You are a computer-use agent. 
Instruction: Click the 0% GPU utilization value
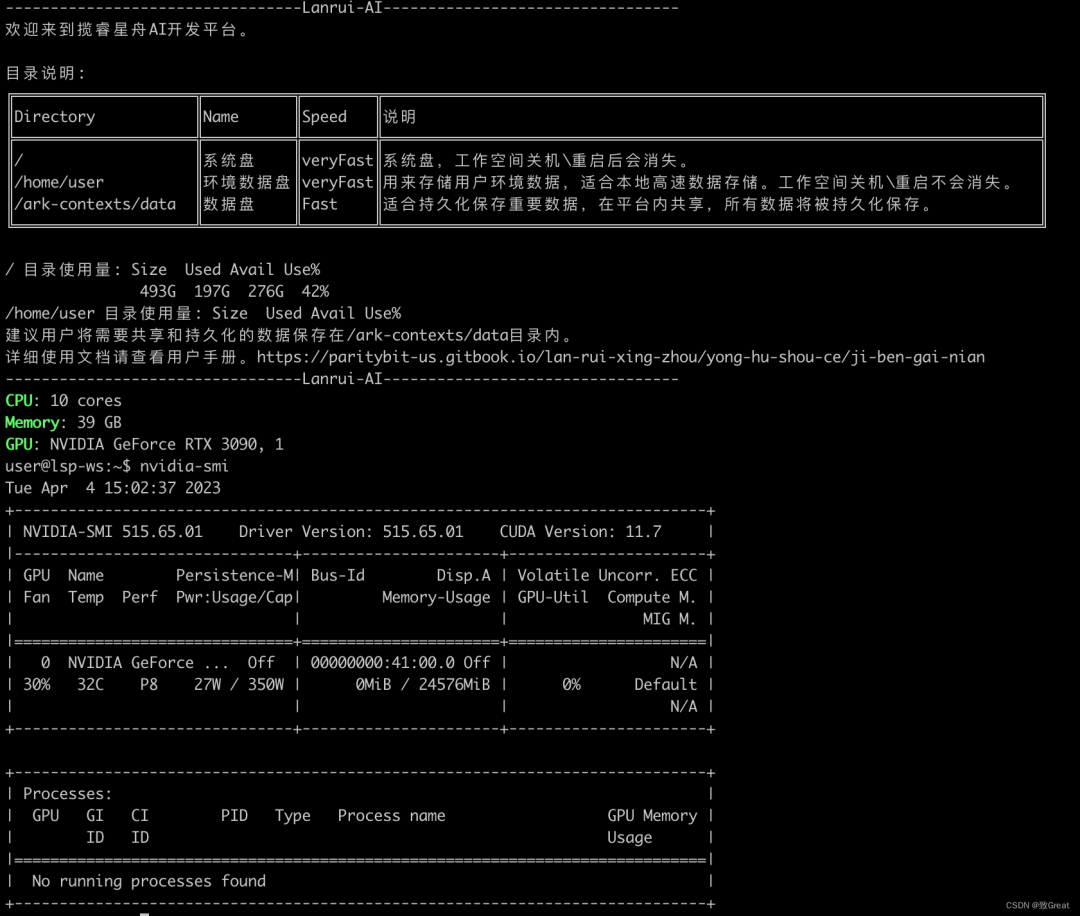click(571, 685)
